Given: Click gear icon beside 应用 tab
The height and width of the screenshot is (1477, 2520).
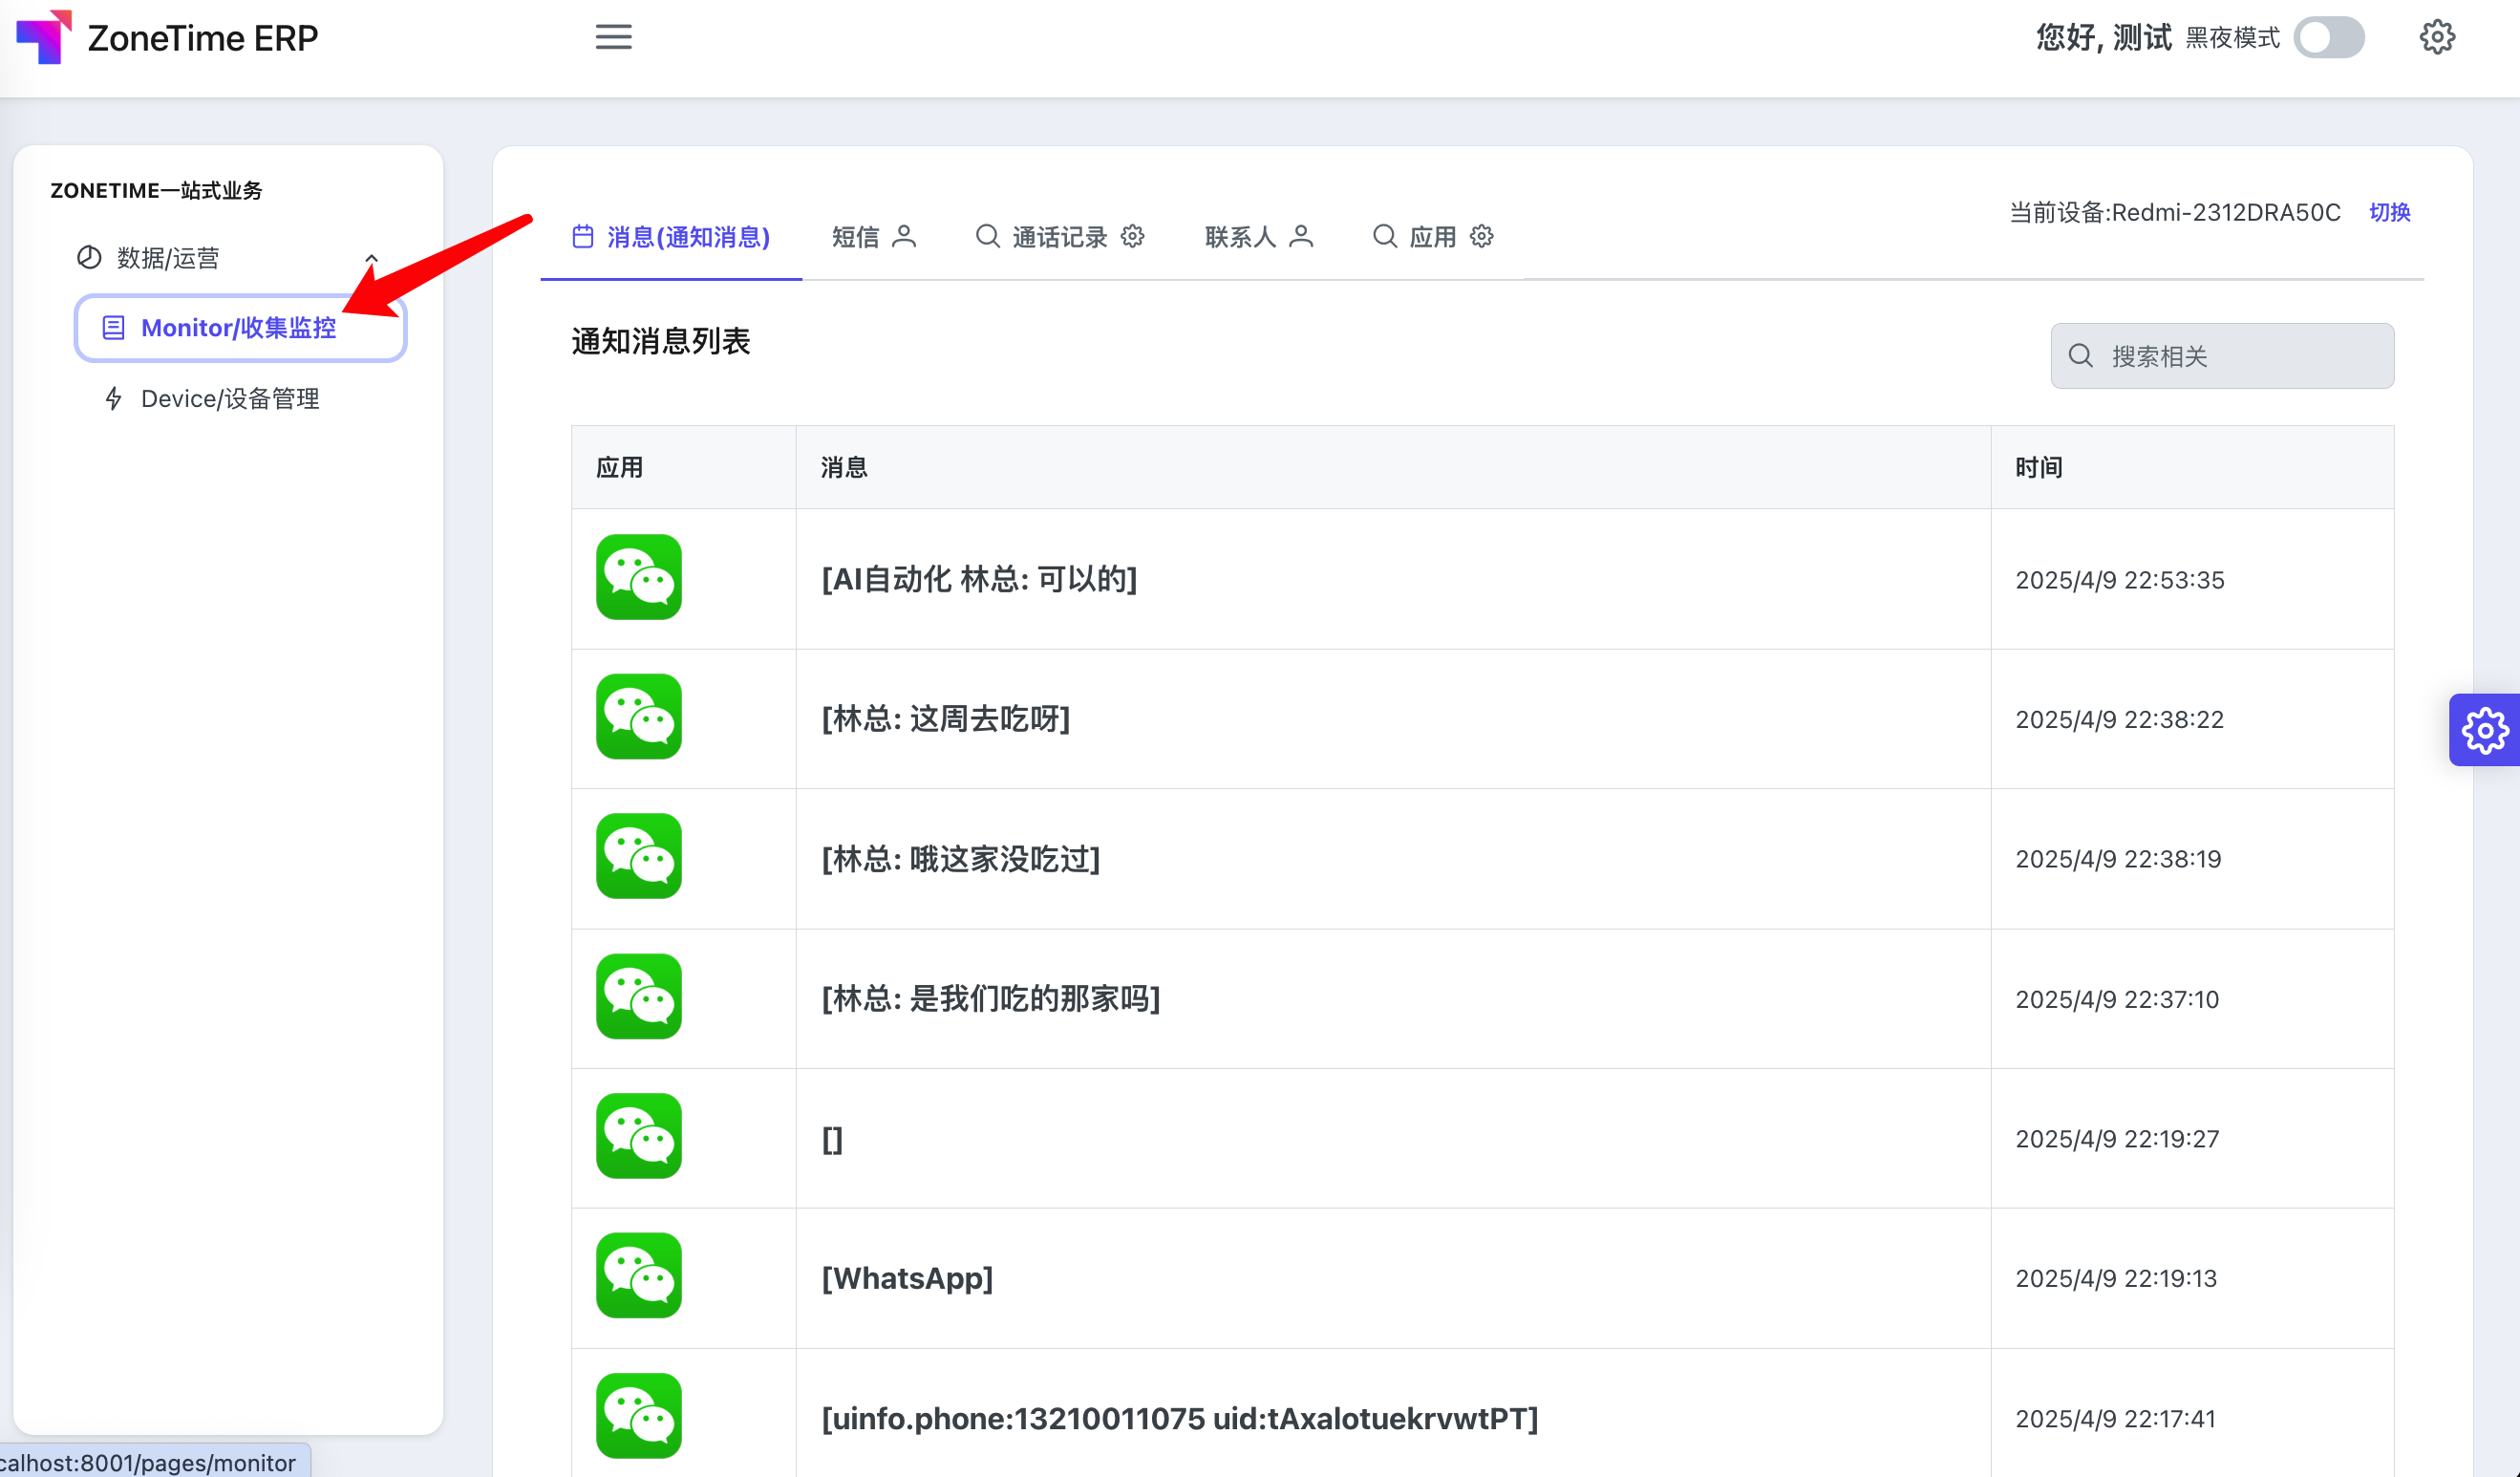Looking at the screenshot, I should coord(1481,236).
